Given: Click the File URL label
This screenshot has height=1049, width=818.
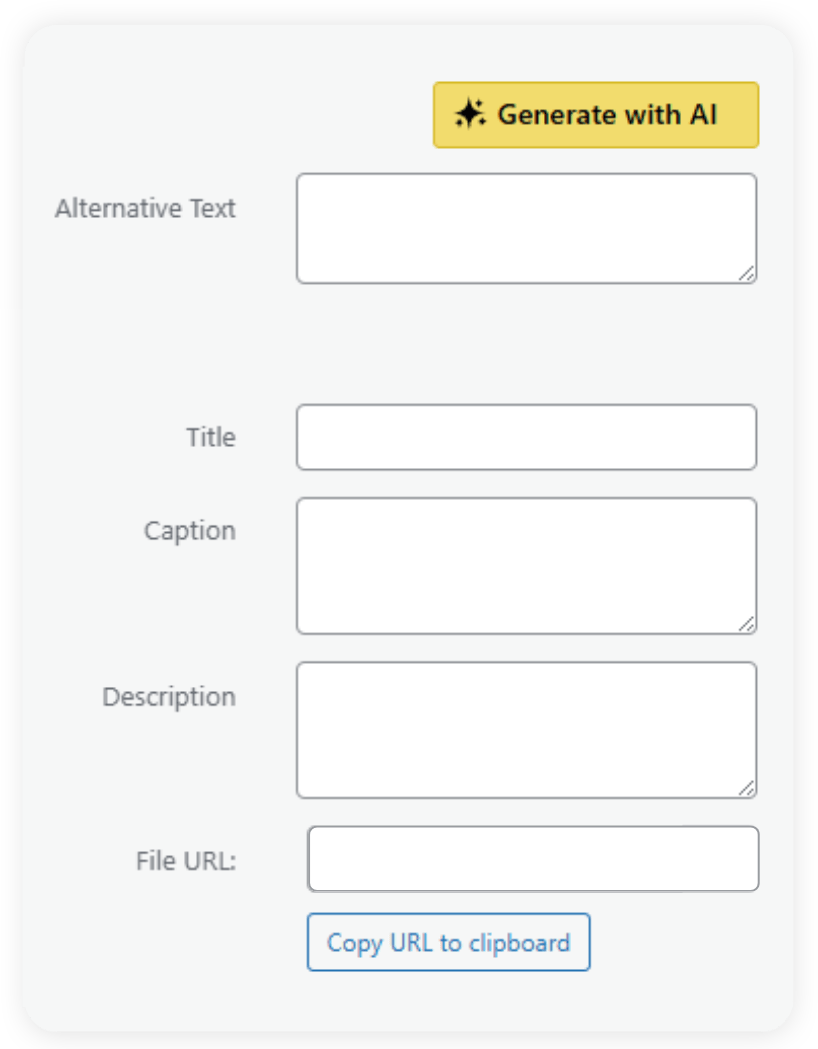Looking at the screenshot, I should click(x=186, y=860).
